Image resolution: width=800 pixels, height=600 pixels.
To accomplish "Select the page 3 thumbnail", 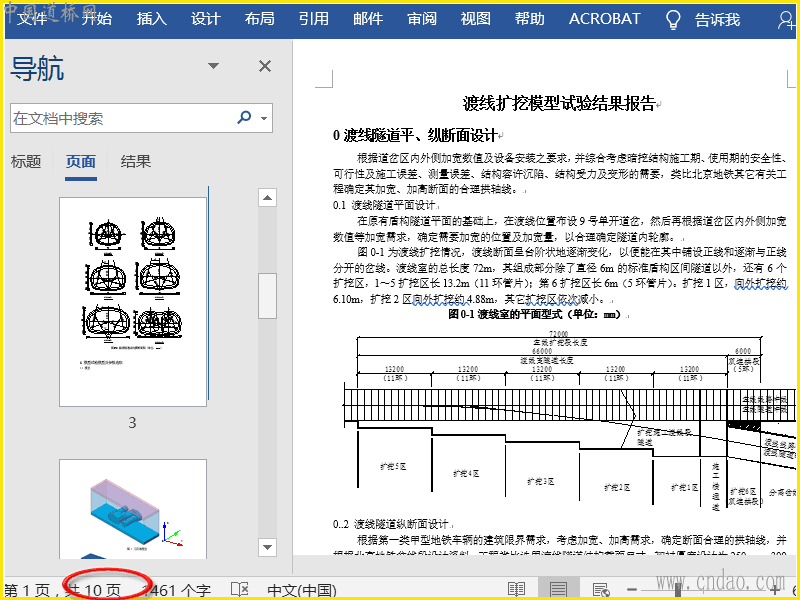I will click(x=133, y=302).
